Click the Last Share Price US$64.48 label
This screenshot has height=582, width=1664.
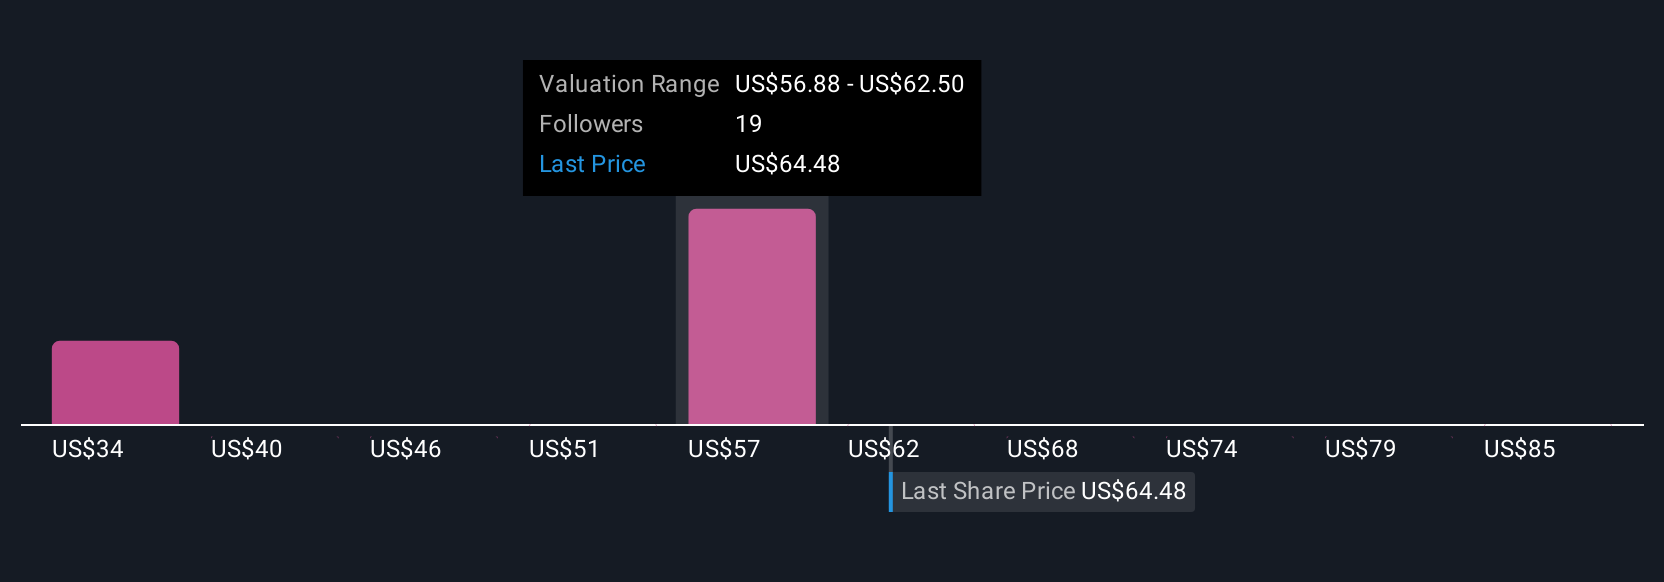pos(1043,491)
